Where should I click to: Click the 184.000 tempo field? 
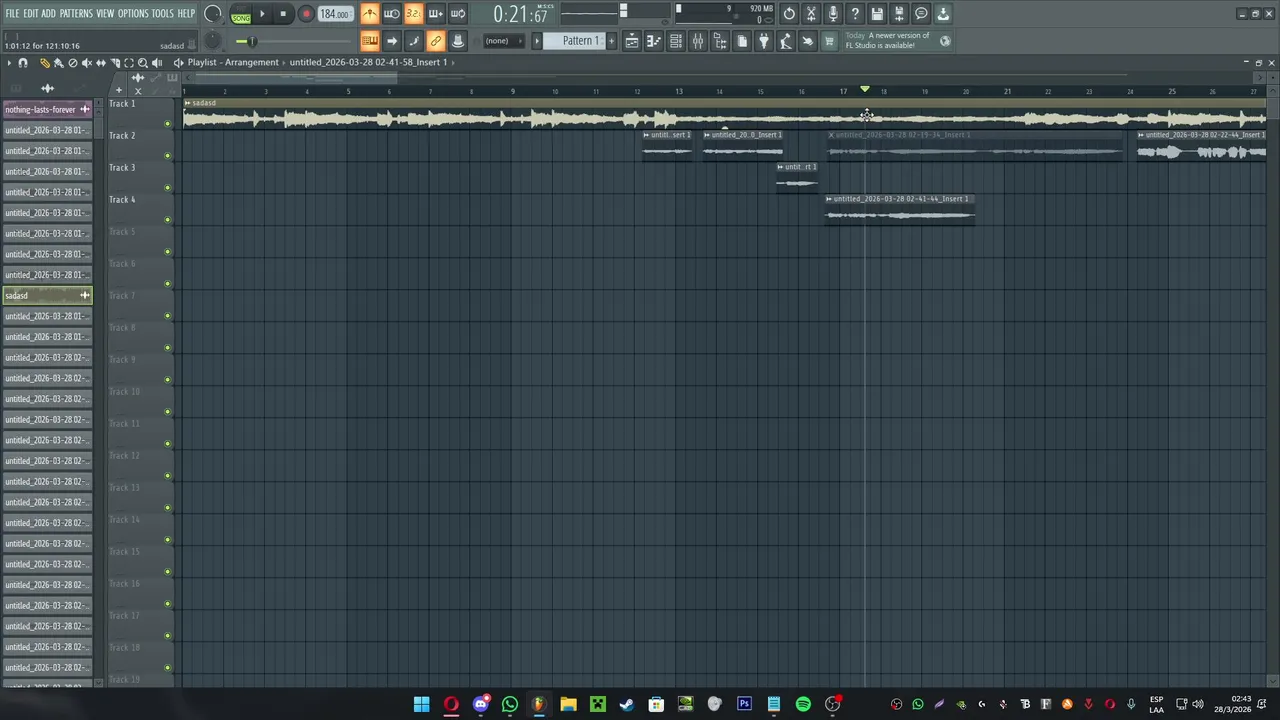[335, 14]
